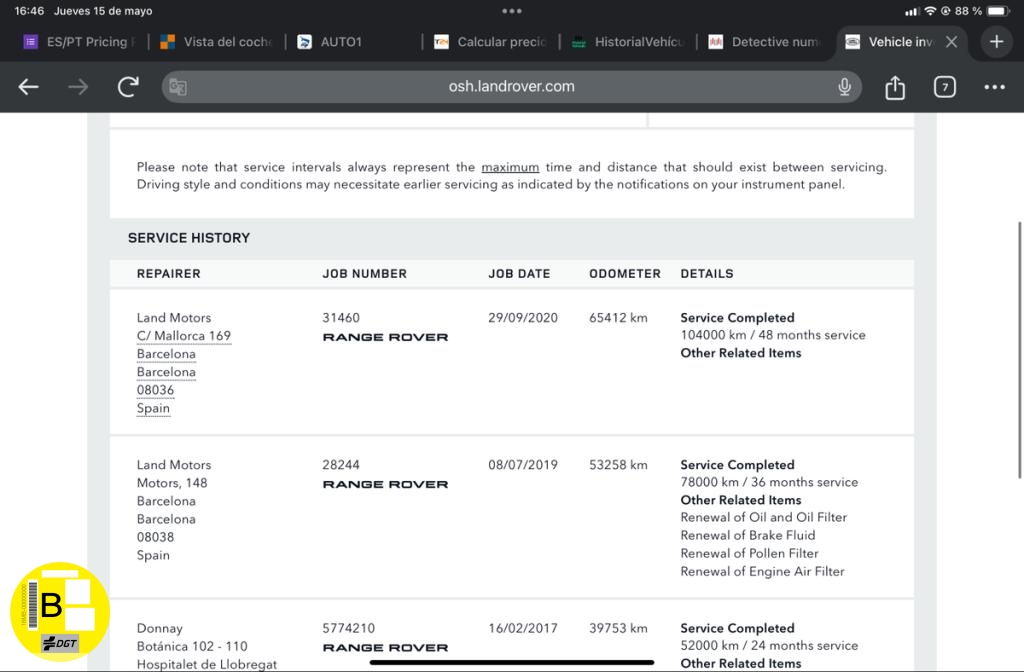The width and height of the screenshot is (1024, 672).
Task: Switch to the HistorialVehículo tab
Action: pos(627,42)
